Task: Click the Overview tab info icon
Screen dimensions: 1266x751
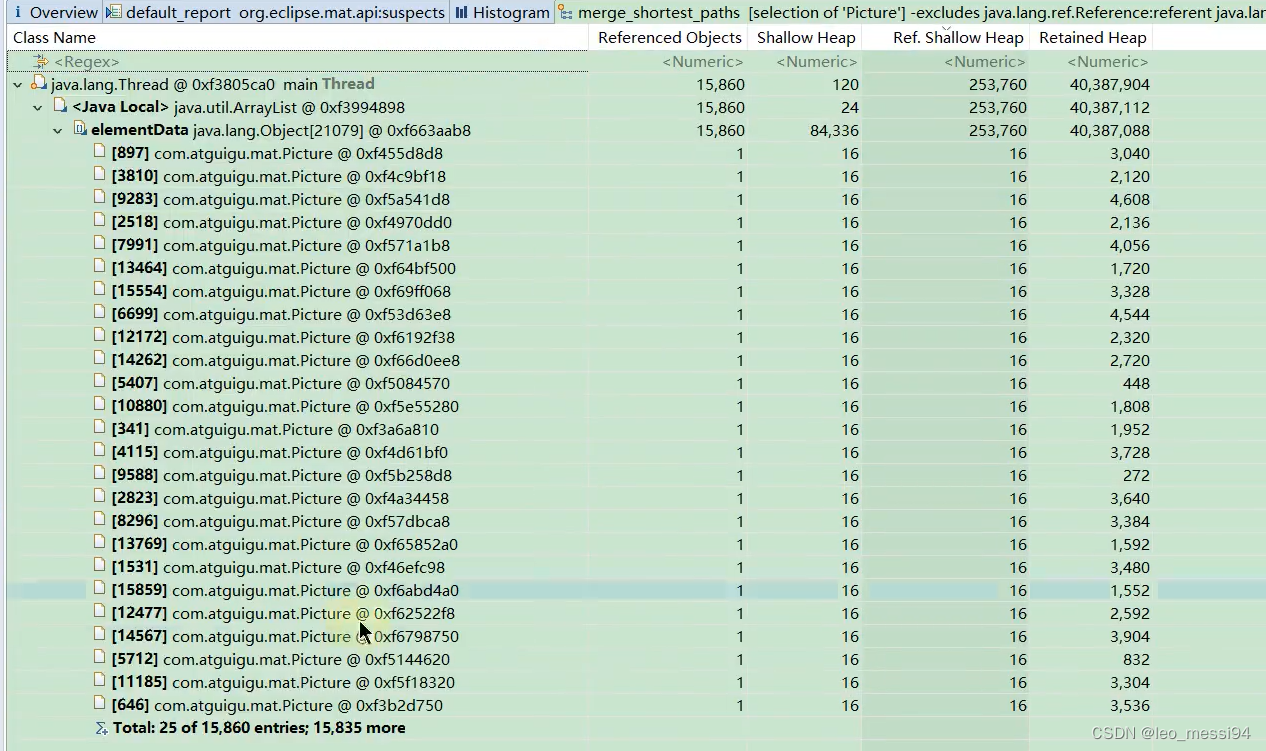Action: coord(18,13)
